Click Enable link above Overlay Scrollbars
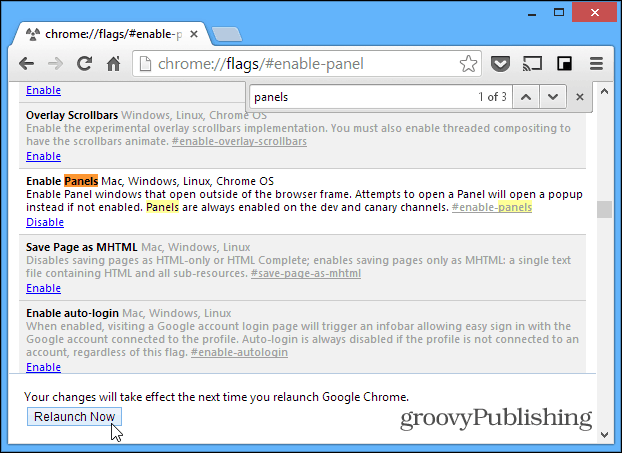The width and height of the screenshot is (622, 455). tap(43, 90)
